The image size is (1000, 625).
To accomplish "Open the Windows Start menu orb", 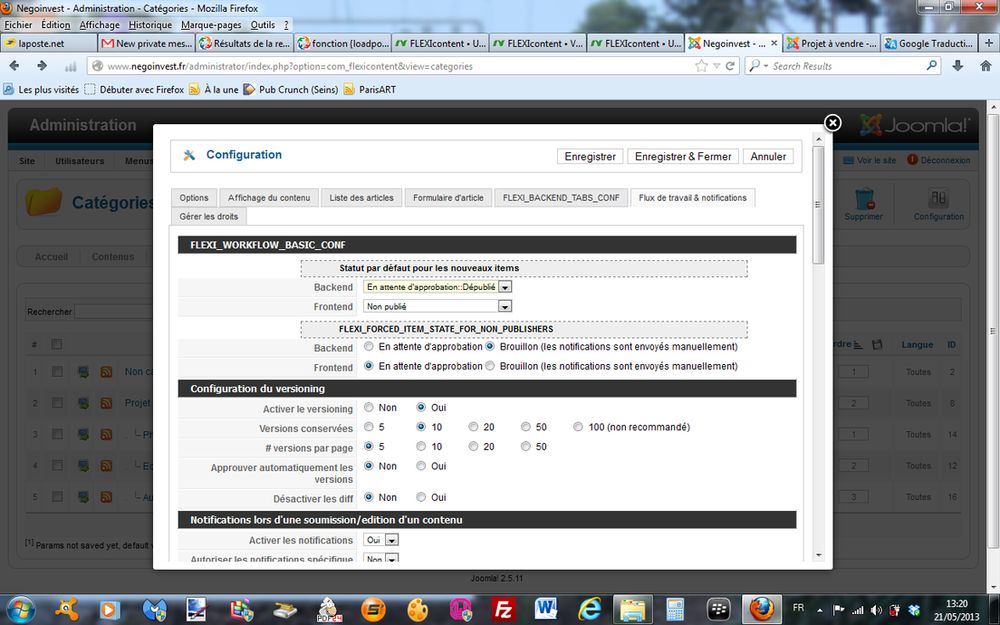I will tap(21, 609).
